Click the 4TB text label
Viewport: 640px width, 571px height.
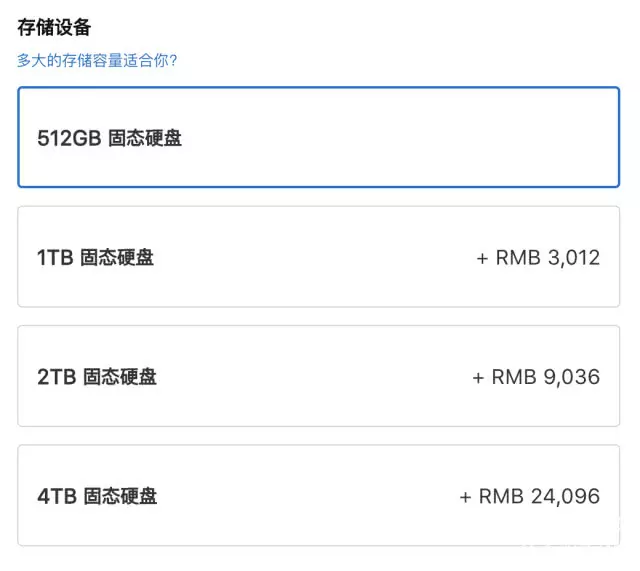tap(57, 496)
